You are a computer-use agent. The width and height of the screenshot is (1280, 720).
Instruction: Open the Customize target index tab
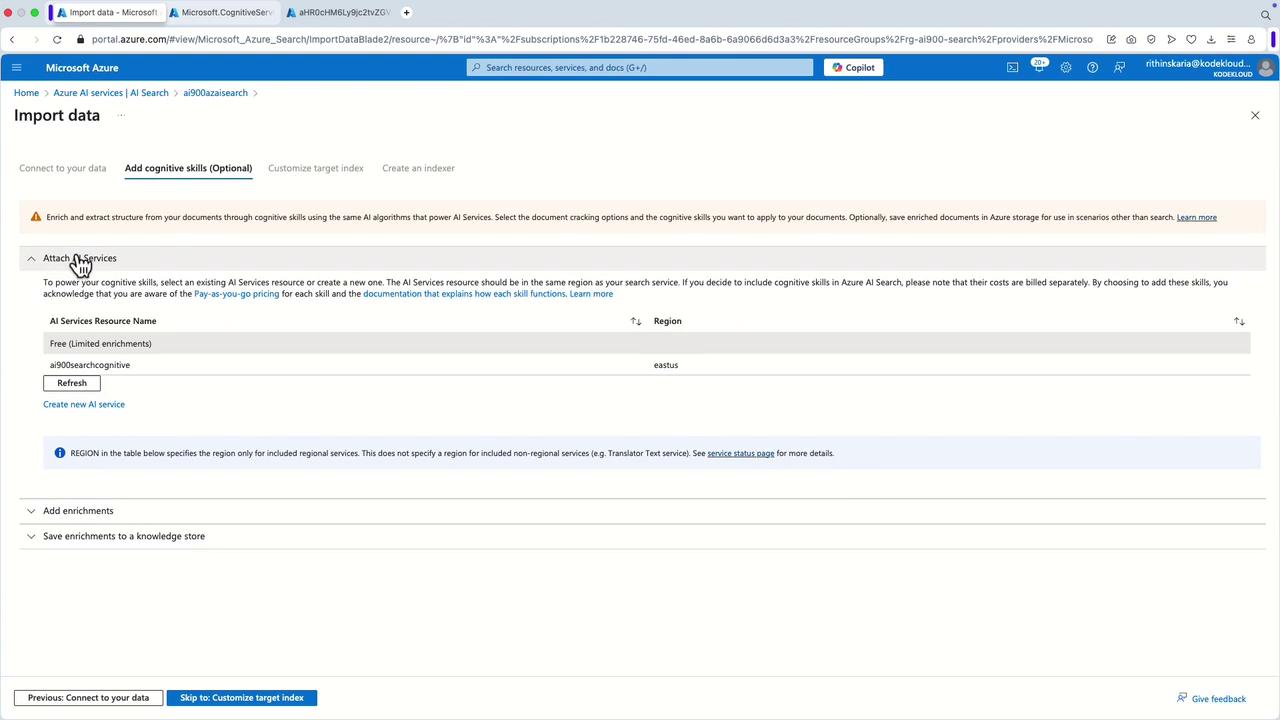[x=316, y=168]
